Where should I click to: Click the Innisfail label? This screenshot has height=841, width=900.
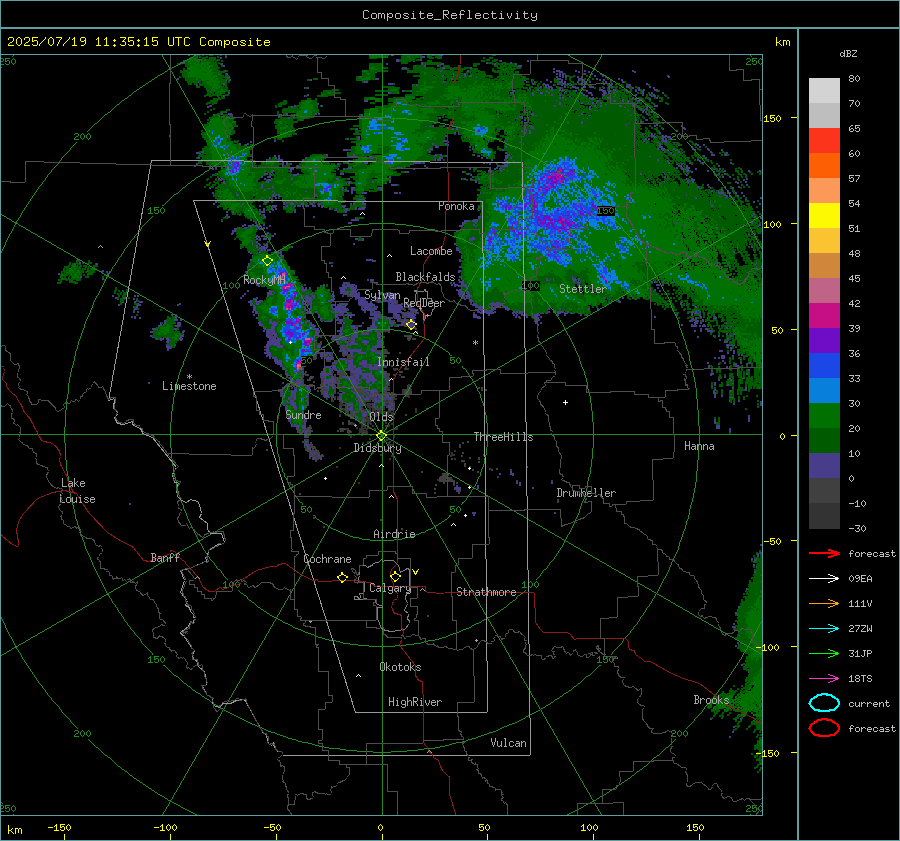(403, 362)
